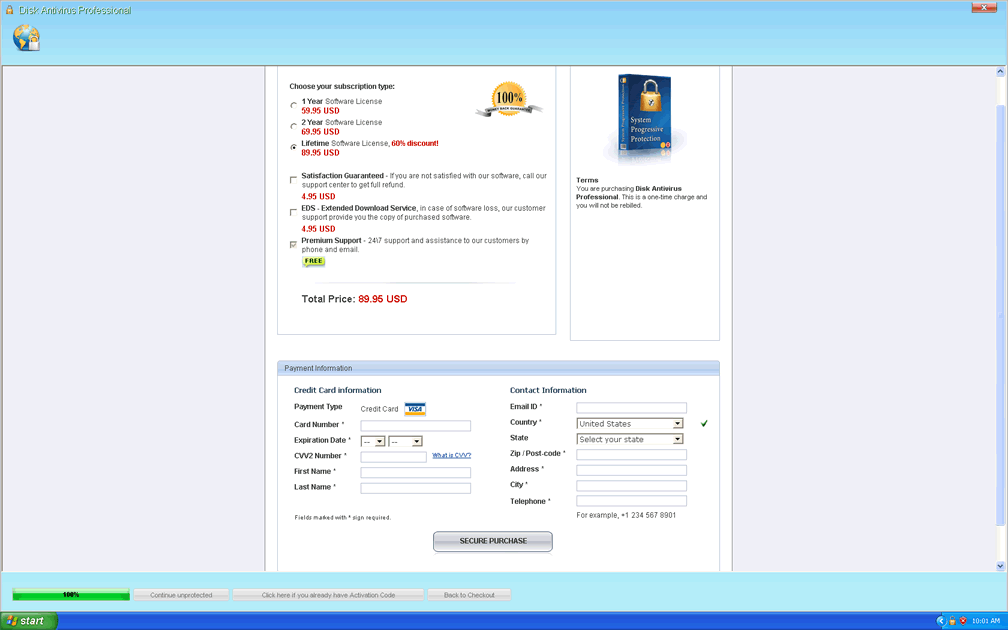
Task: Click the 100% money back guarantee badge
Action: coord(509,100)
